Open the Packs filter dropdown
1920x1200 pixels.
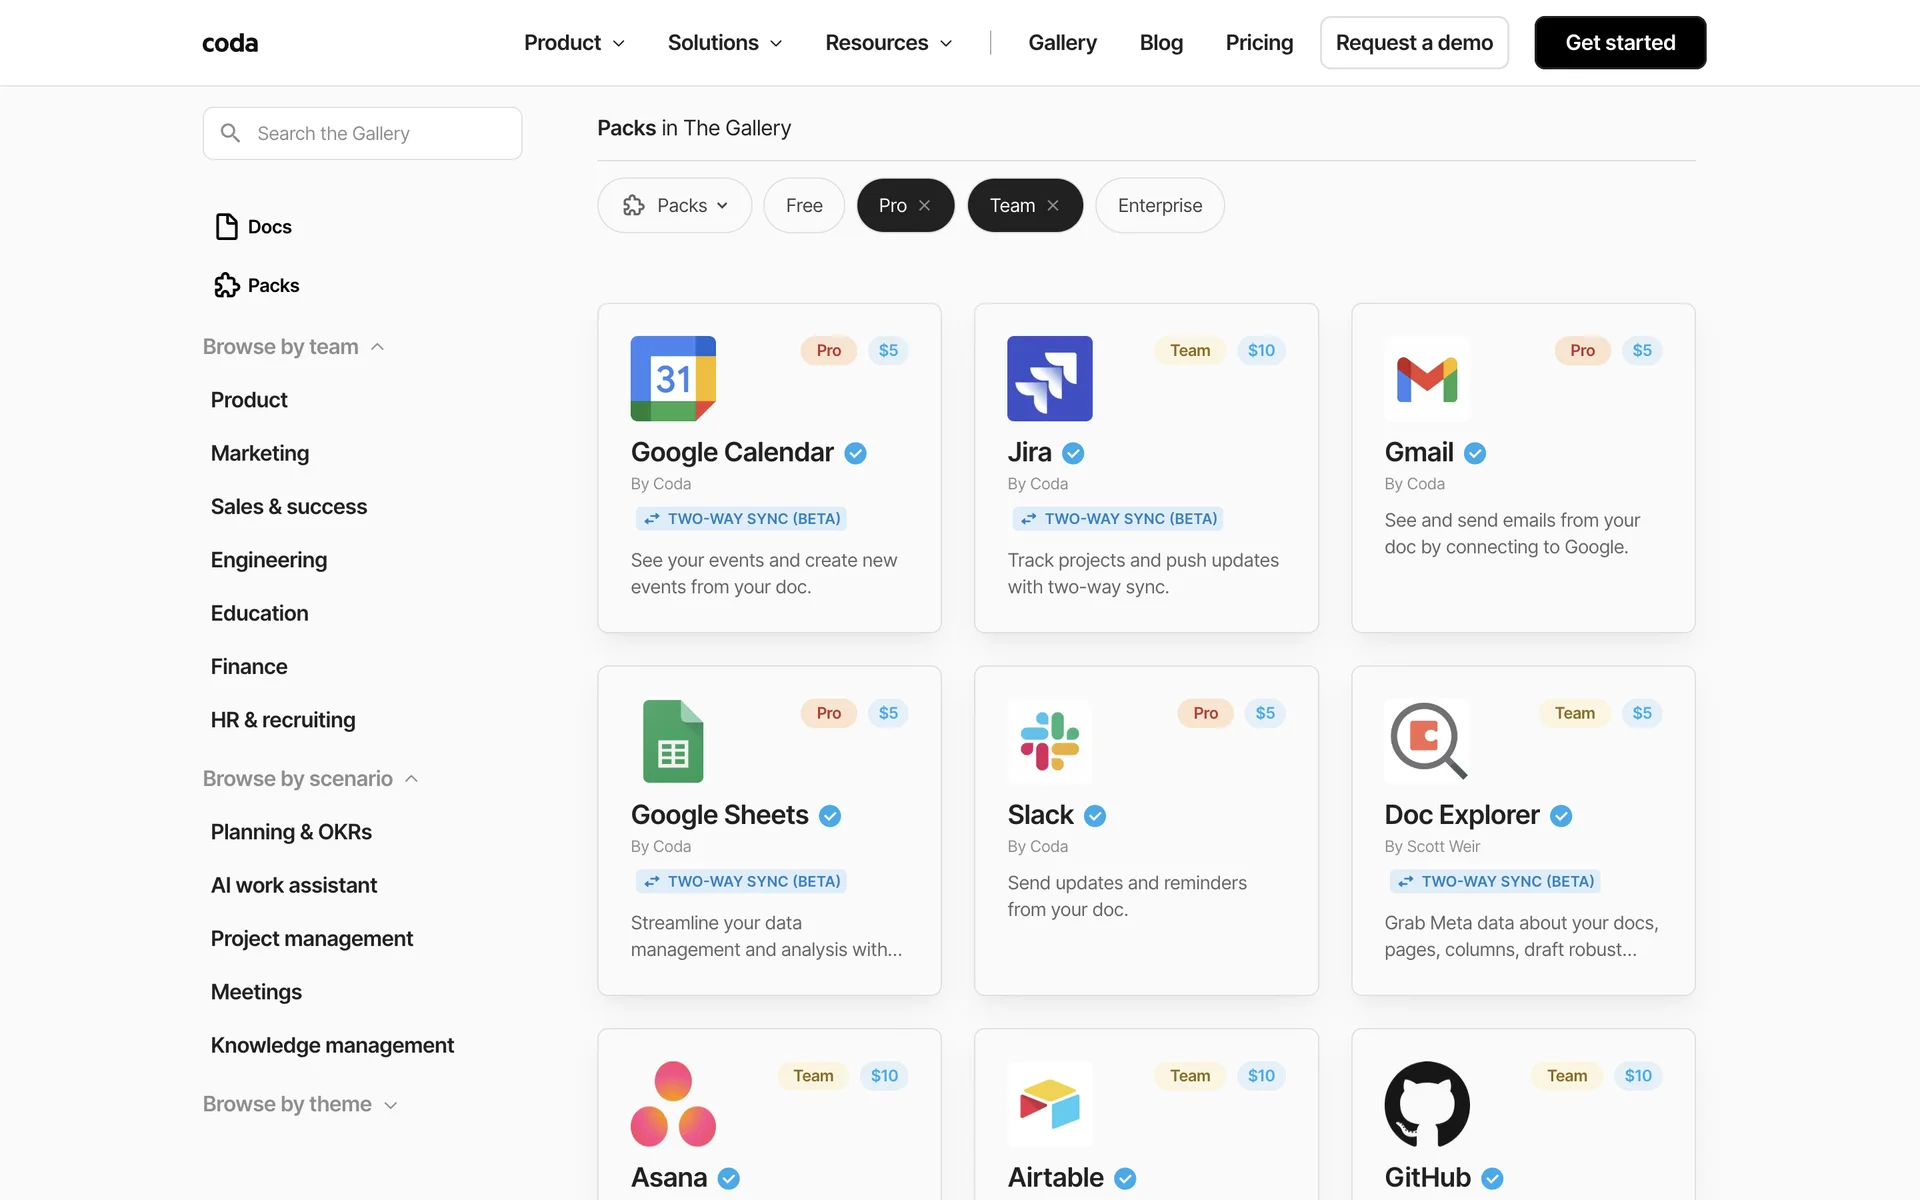674,205
